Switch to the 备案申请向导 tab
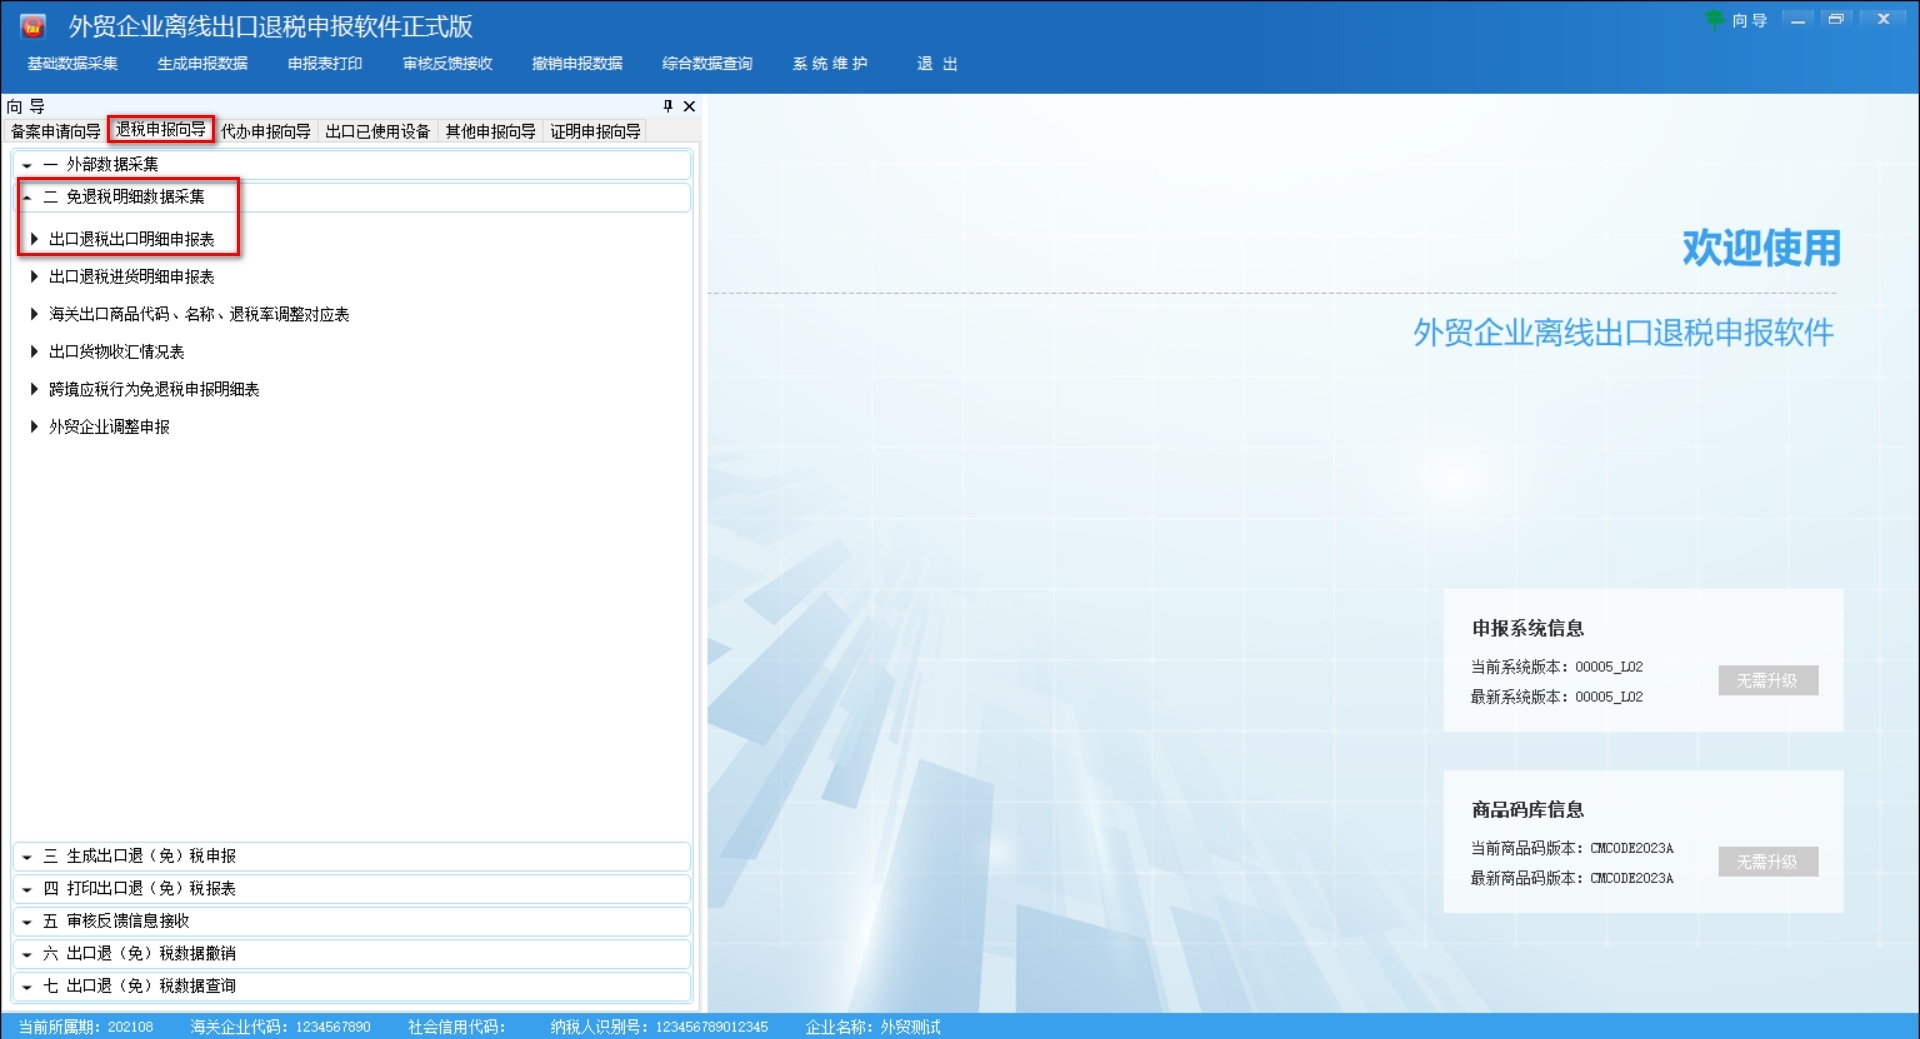This screenshot has width=1920, height=1039. (x=54, y=130)
